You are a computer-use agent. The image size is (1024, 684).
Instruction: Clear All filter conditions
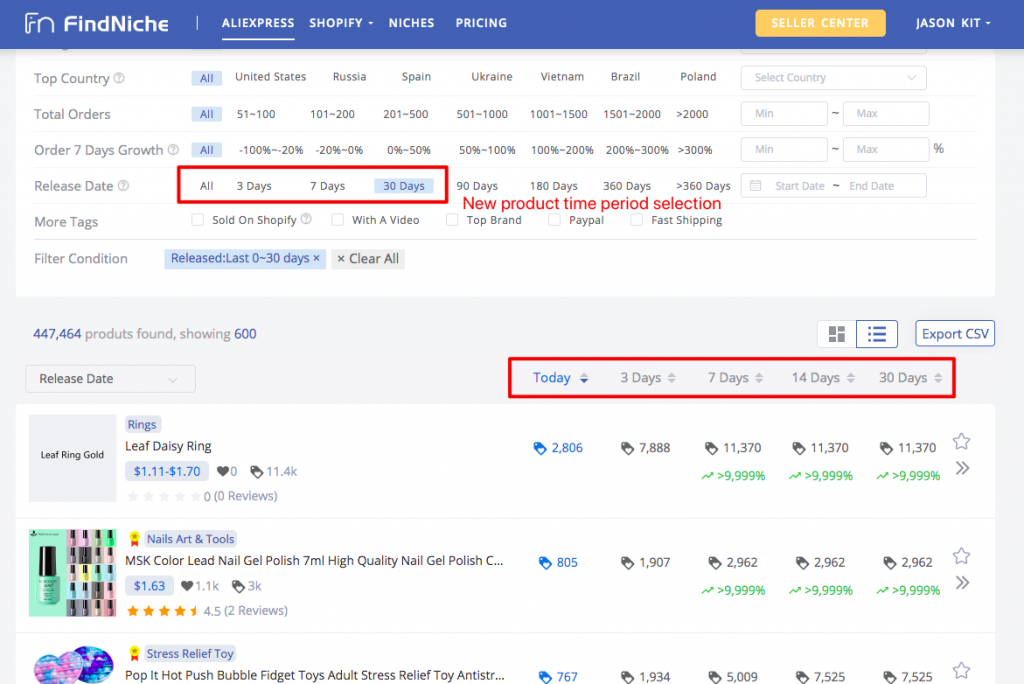(x=368, y=259)
